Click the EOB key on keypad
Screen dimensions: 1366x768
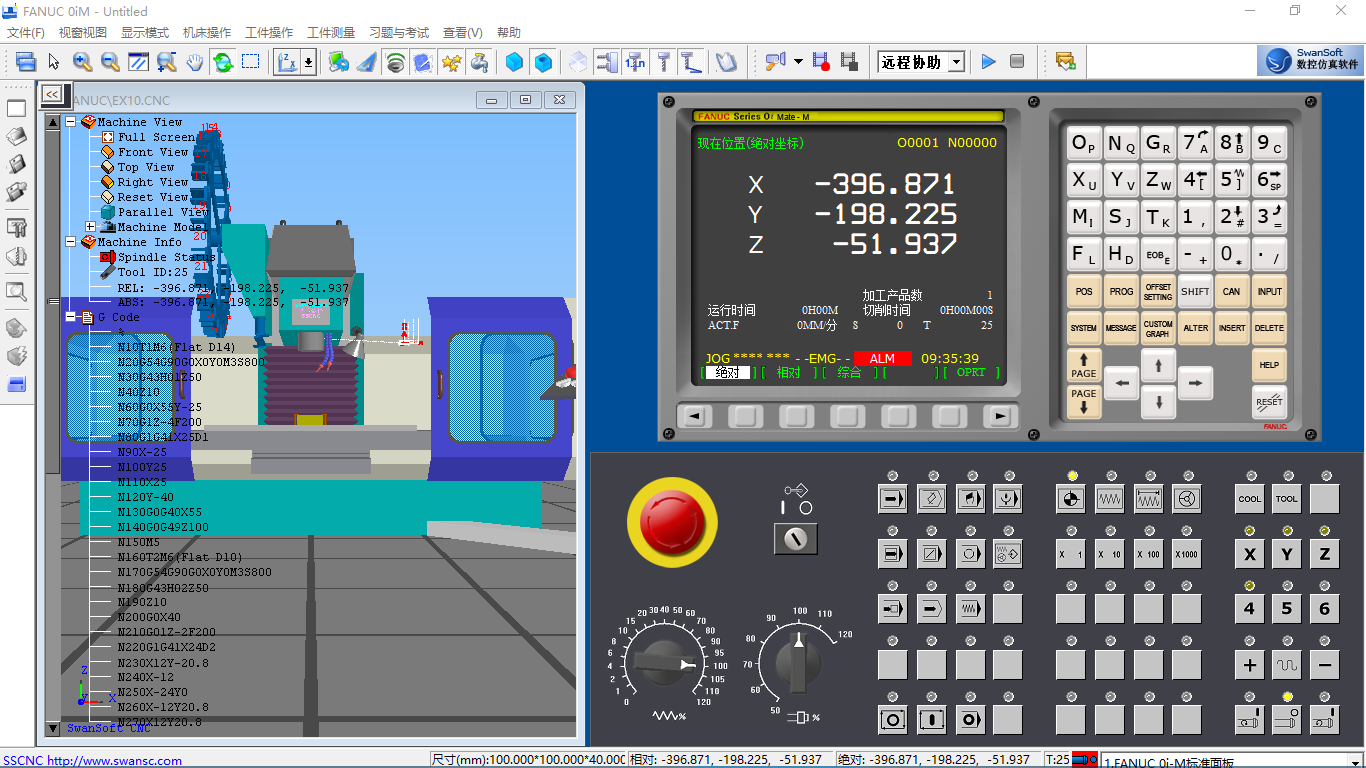(x=1158, y=255)
